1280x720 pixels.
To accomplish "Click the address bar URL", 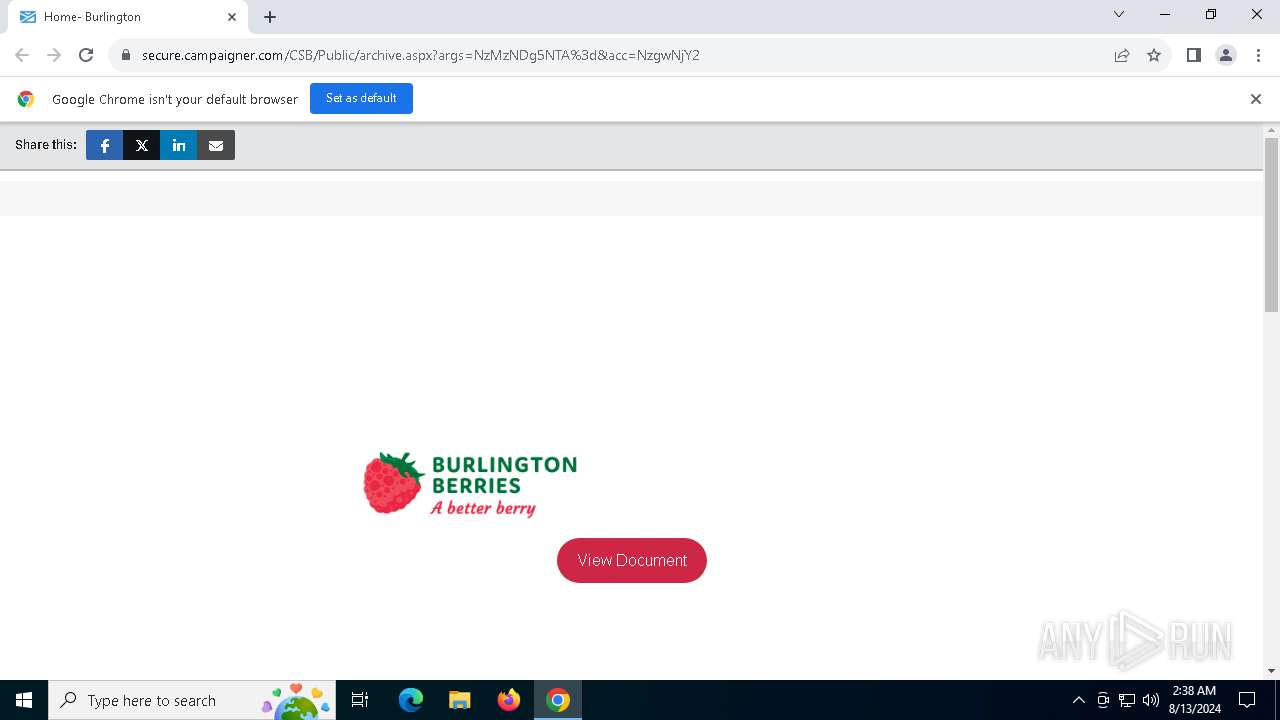I will pyautogui.click(x=420, y=55).
